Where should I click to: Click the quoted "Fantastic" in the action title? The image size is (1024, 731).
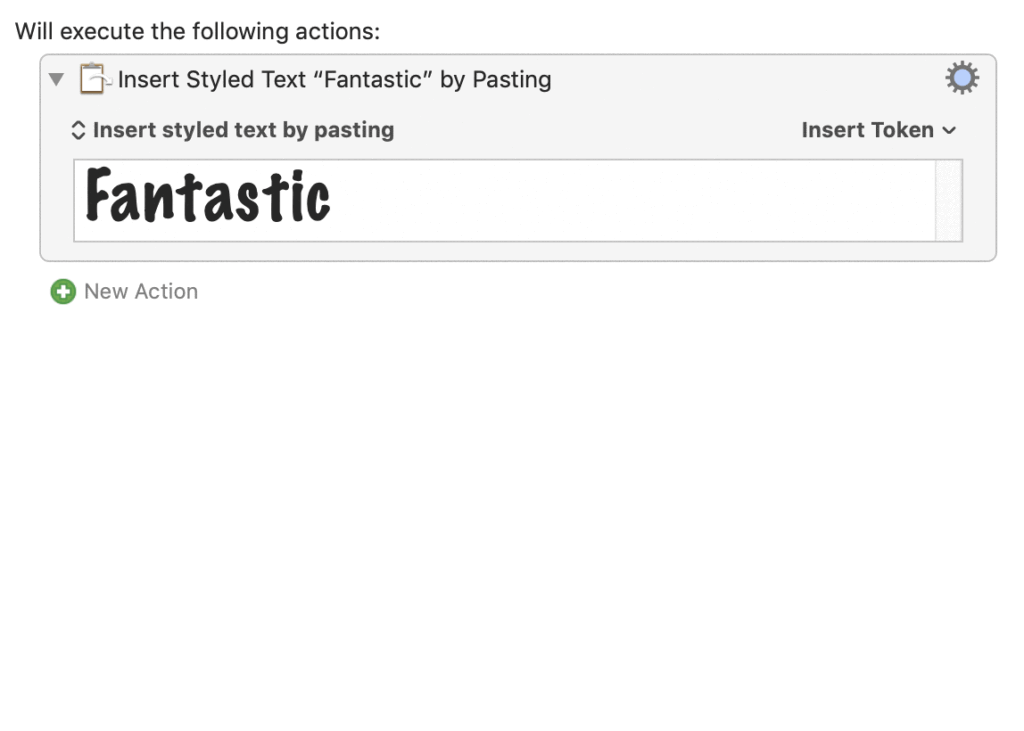tap(373, 80)
